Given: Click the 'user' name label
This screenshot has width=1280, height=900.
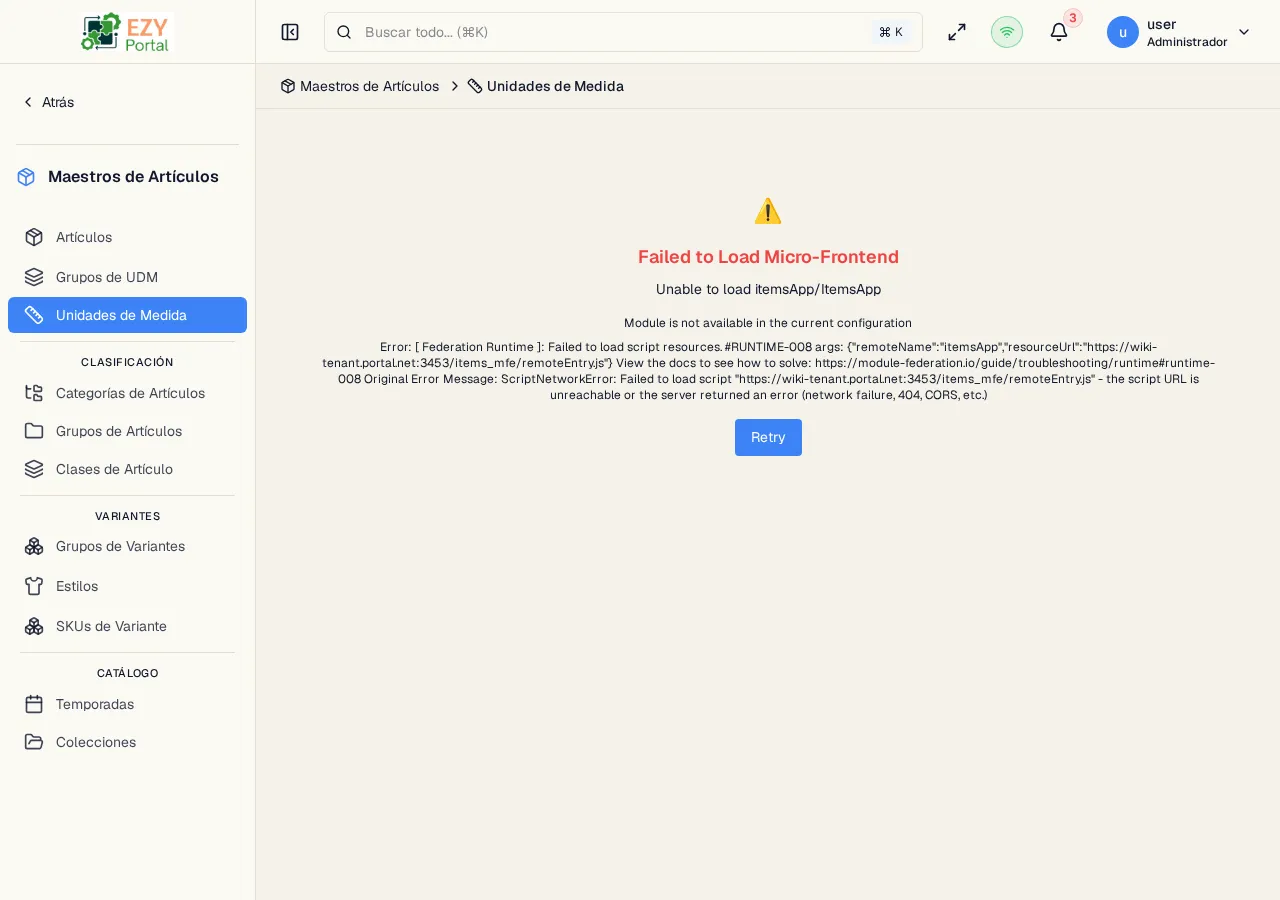Looking at the screenshot, I should point(1161,24).
